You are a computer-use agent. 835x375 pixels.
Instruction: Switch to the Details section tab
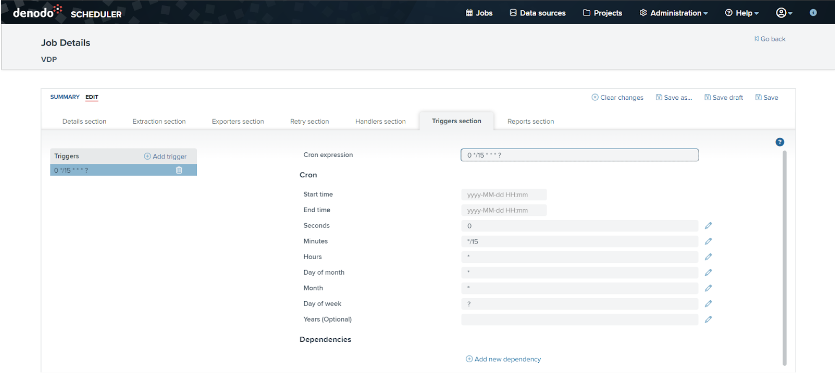coord(84,121)
